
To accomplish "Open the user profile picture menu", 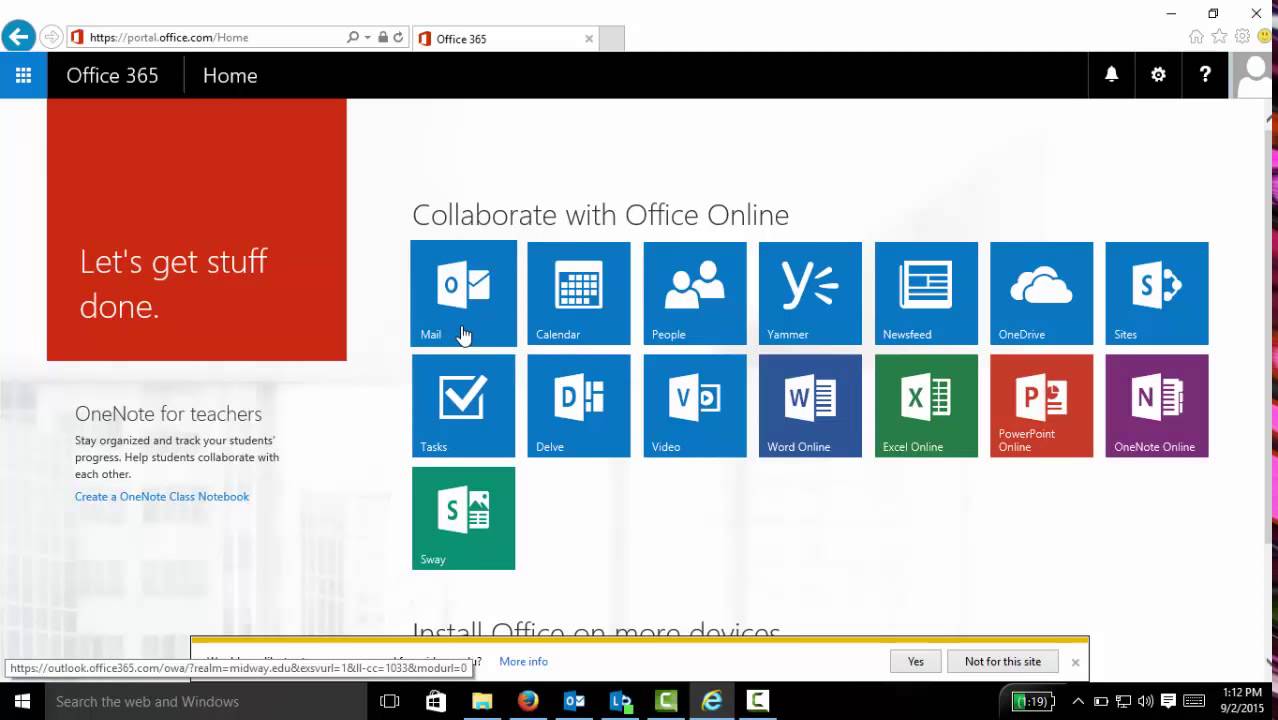I will tap(1254, 75).
